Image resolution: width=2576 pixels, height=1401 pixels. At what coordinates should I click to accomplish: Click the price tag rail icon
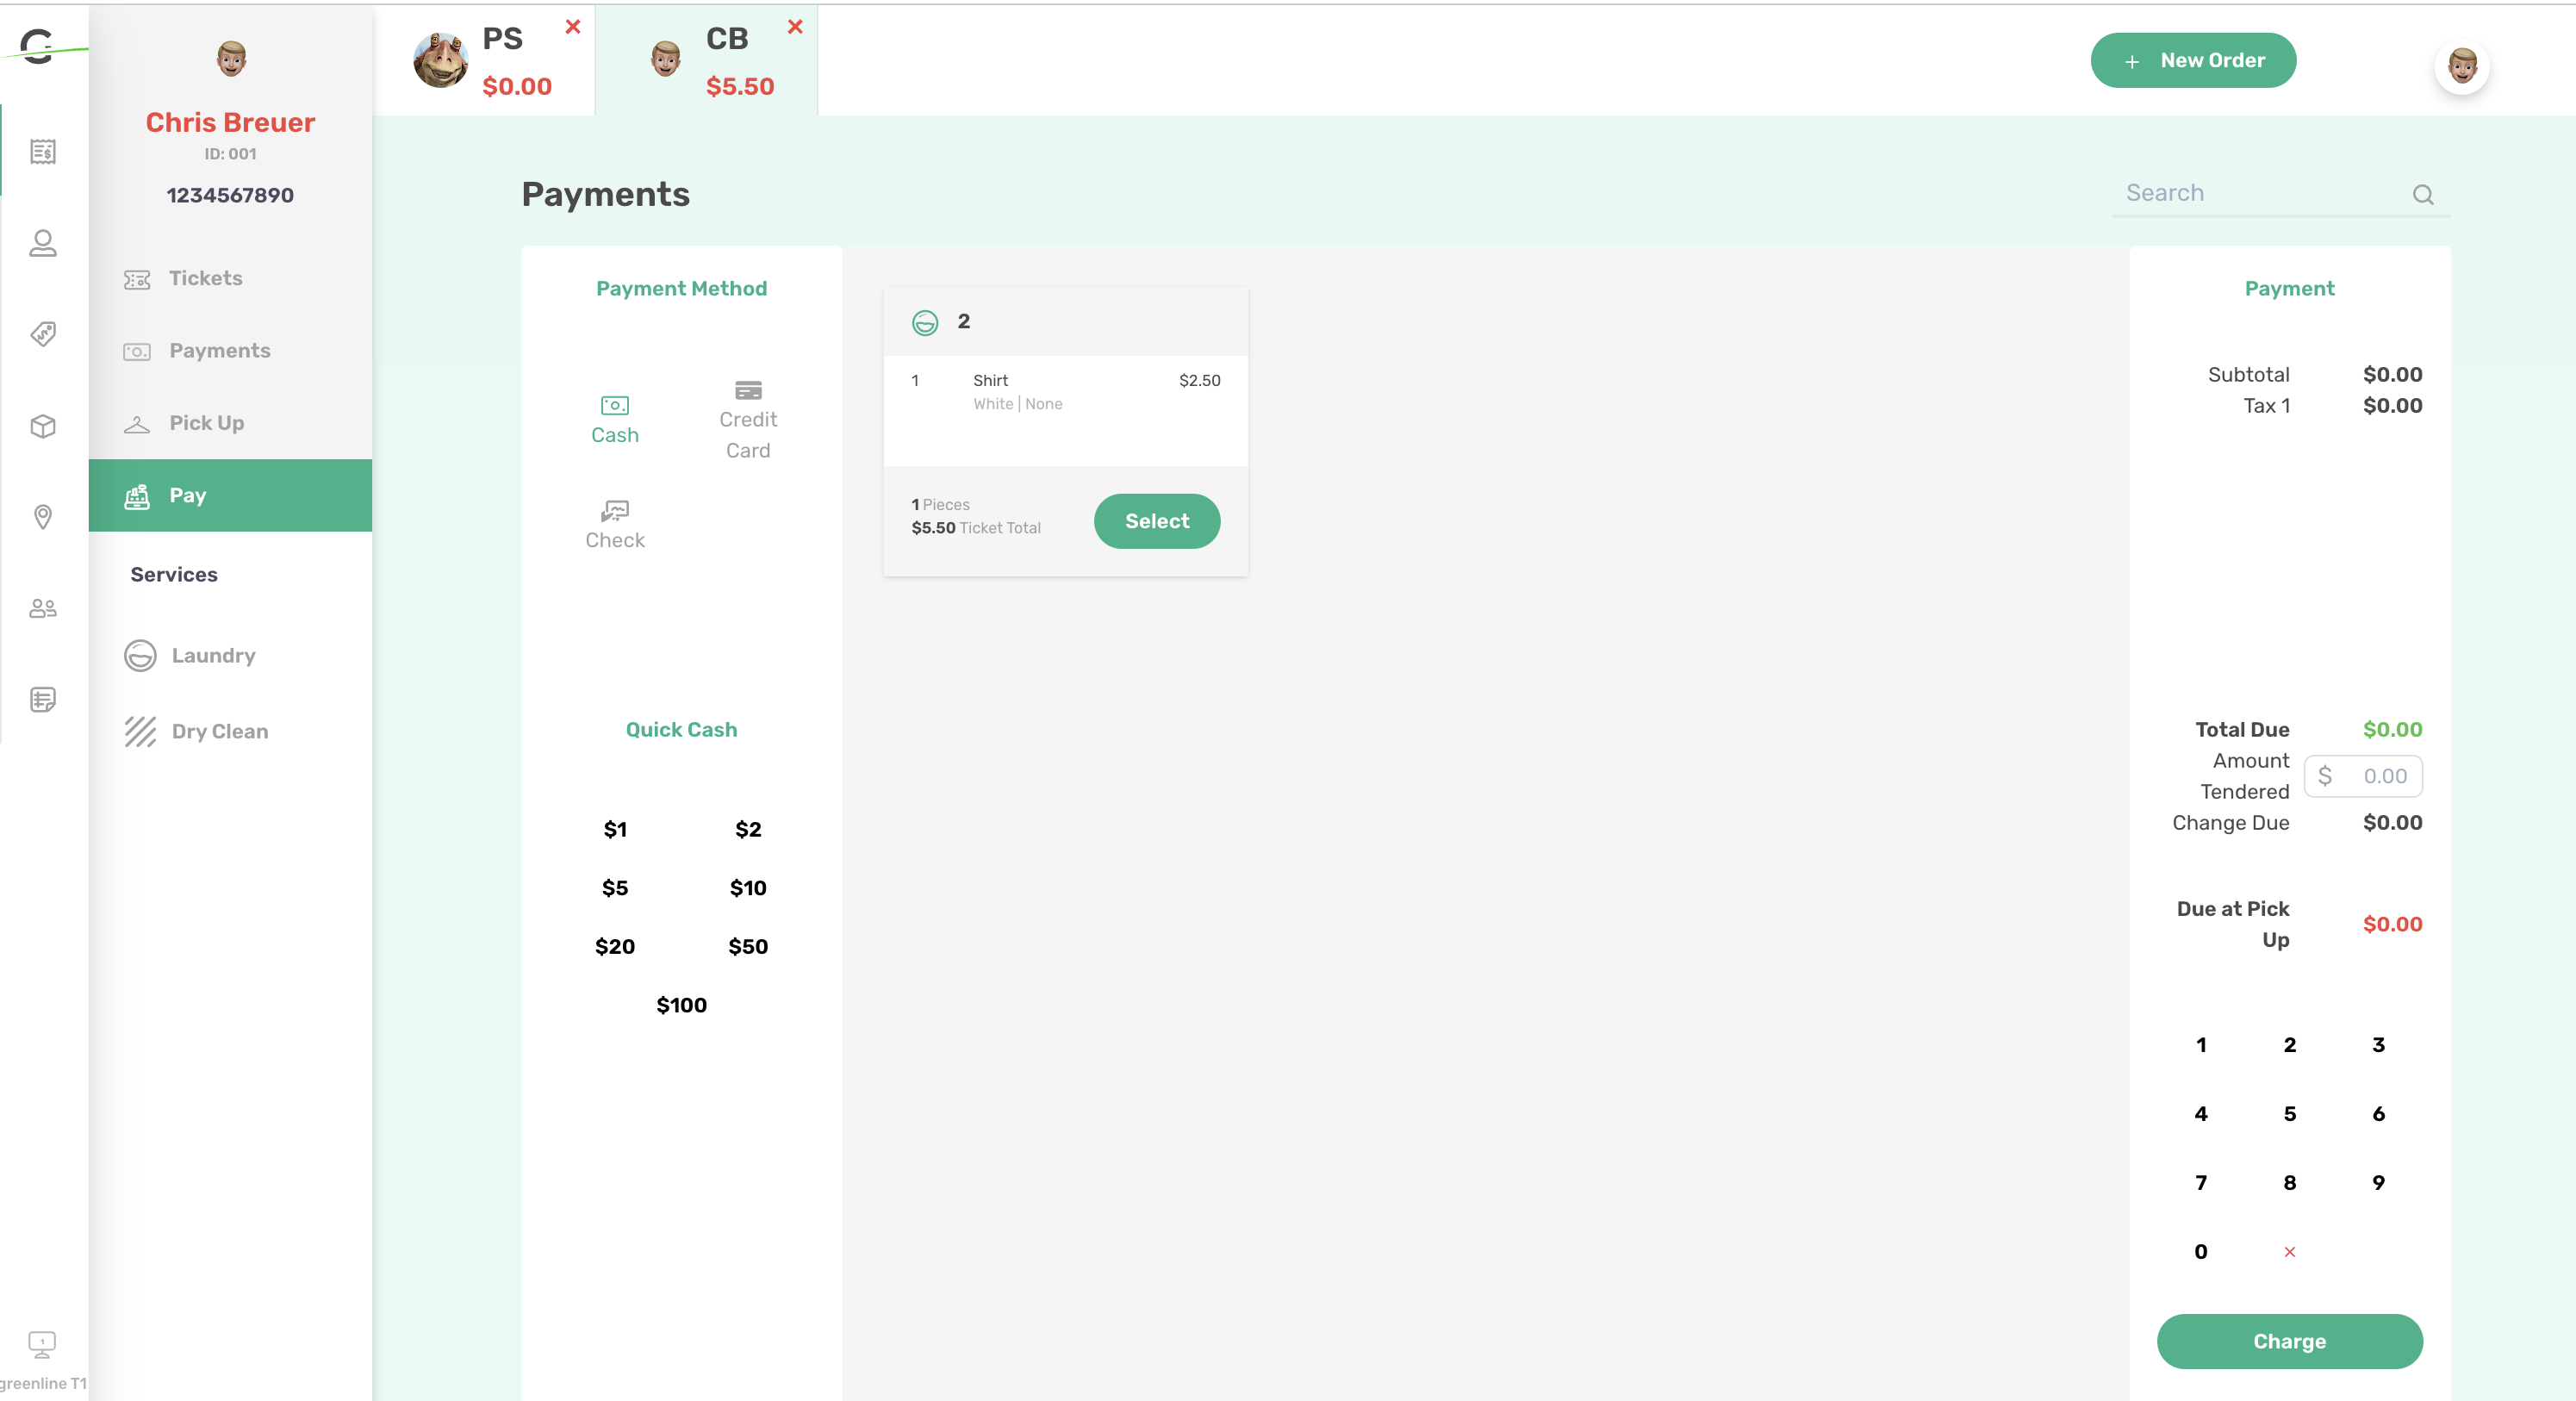(x=42, y=334)
